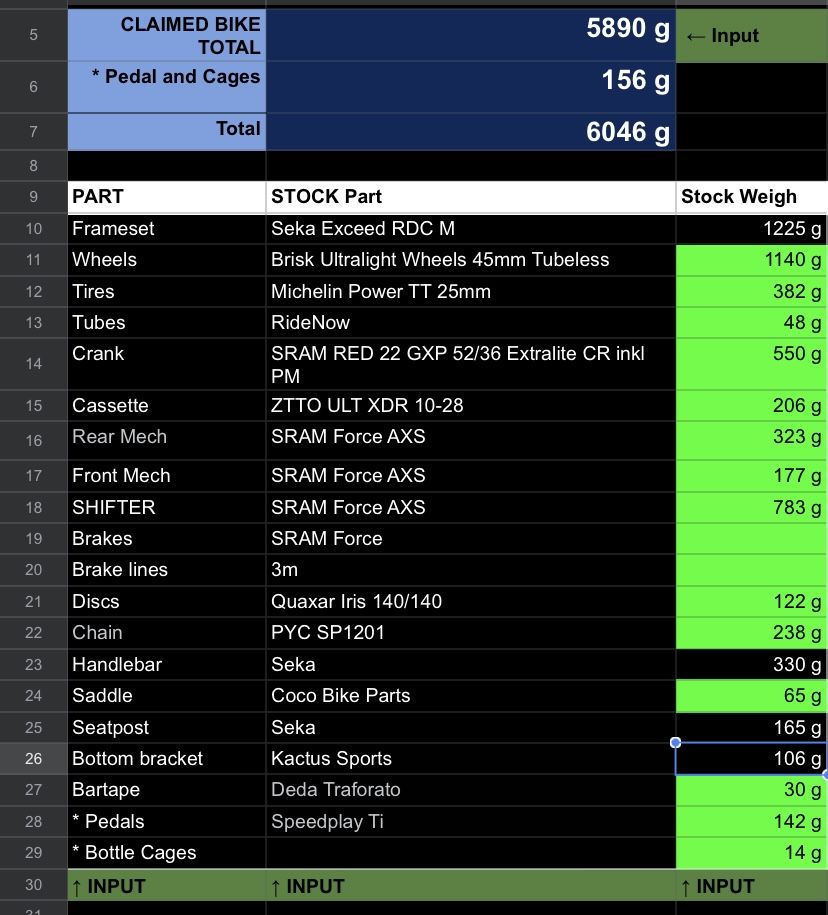The width and height of the screenshot is (828, 915).
Task: Click the '← Input' label cell
Action: coord(751,36)
